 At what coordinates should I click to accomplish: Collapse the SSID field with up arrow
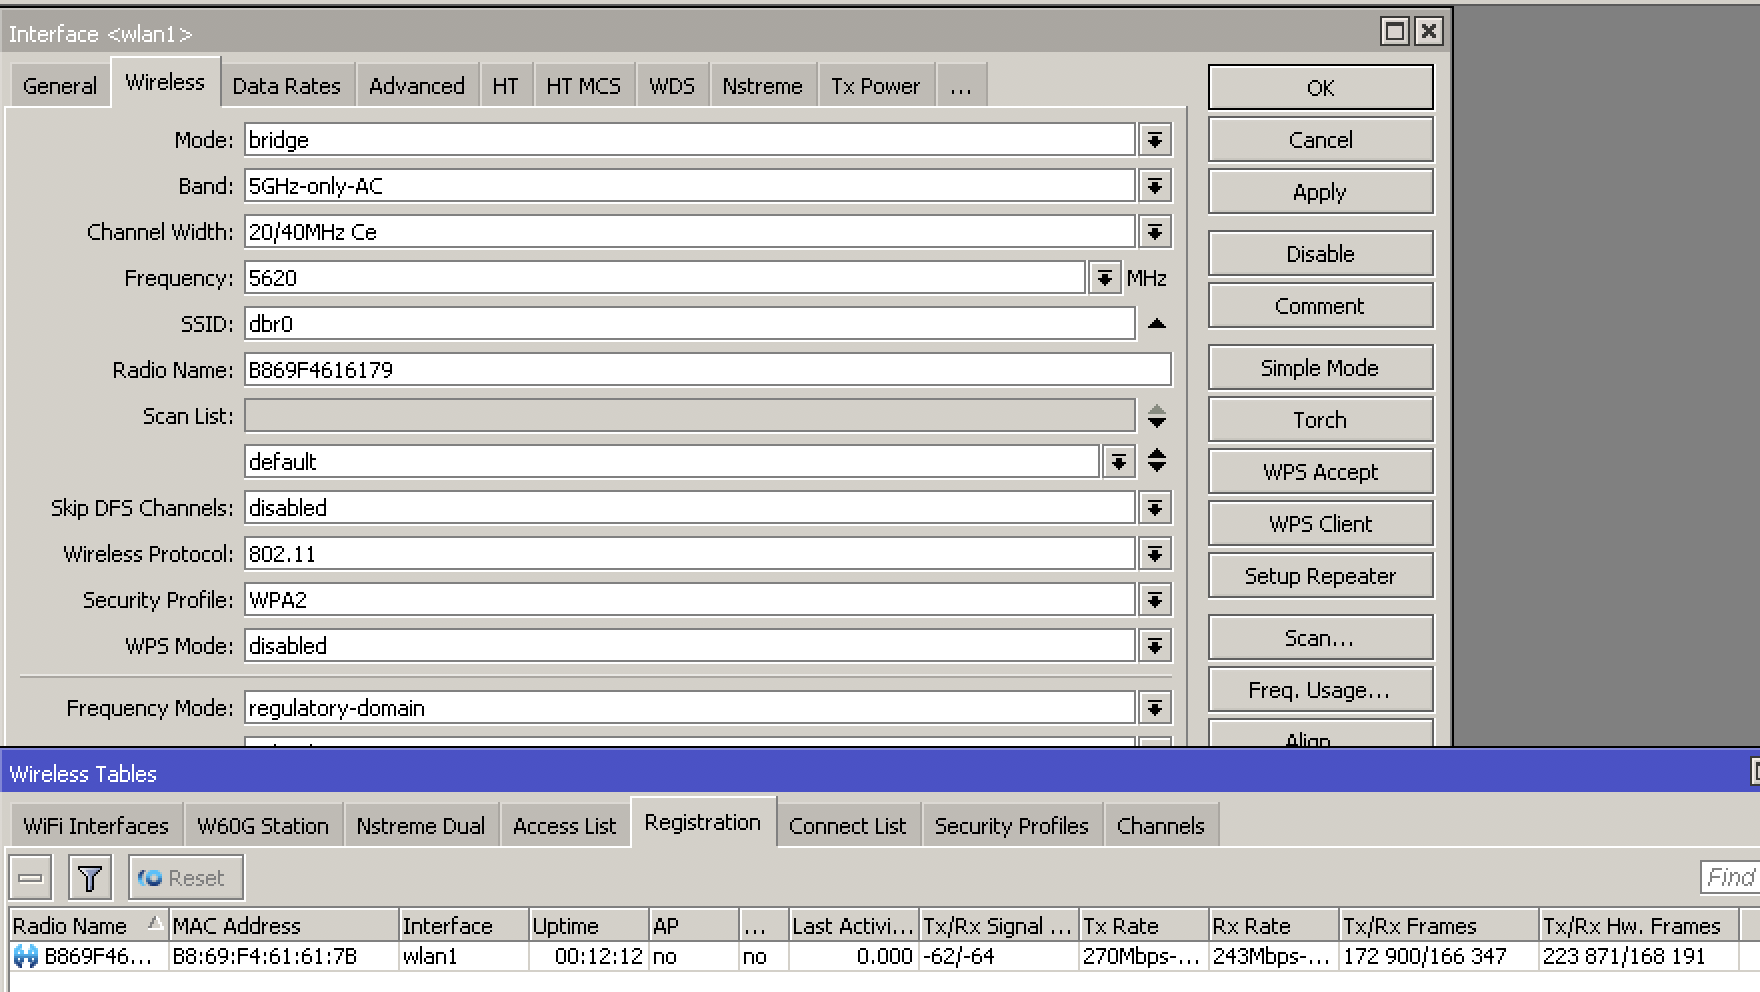pyautogui.click(x=1156, y=324)
